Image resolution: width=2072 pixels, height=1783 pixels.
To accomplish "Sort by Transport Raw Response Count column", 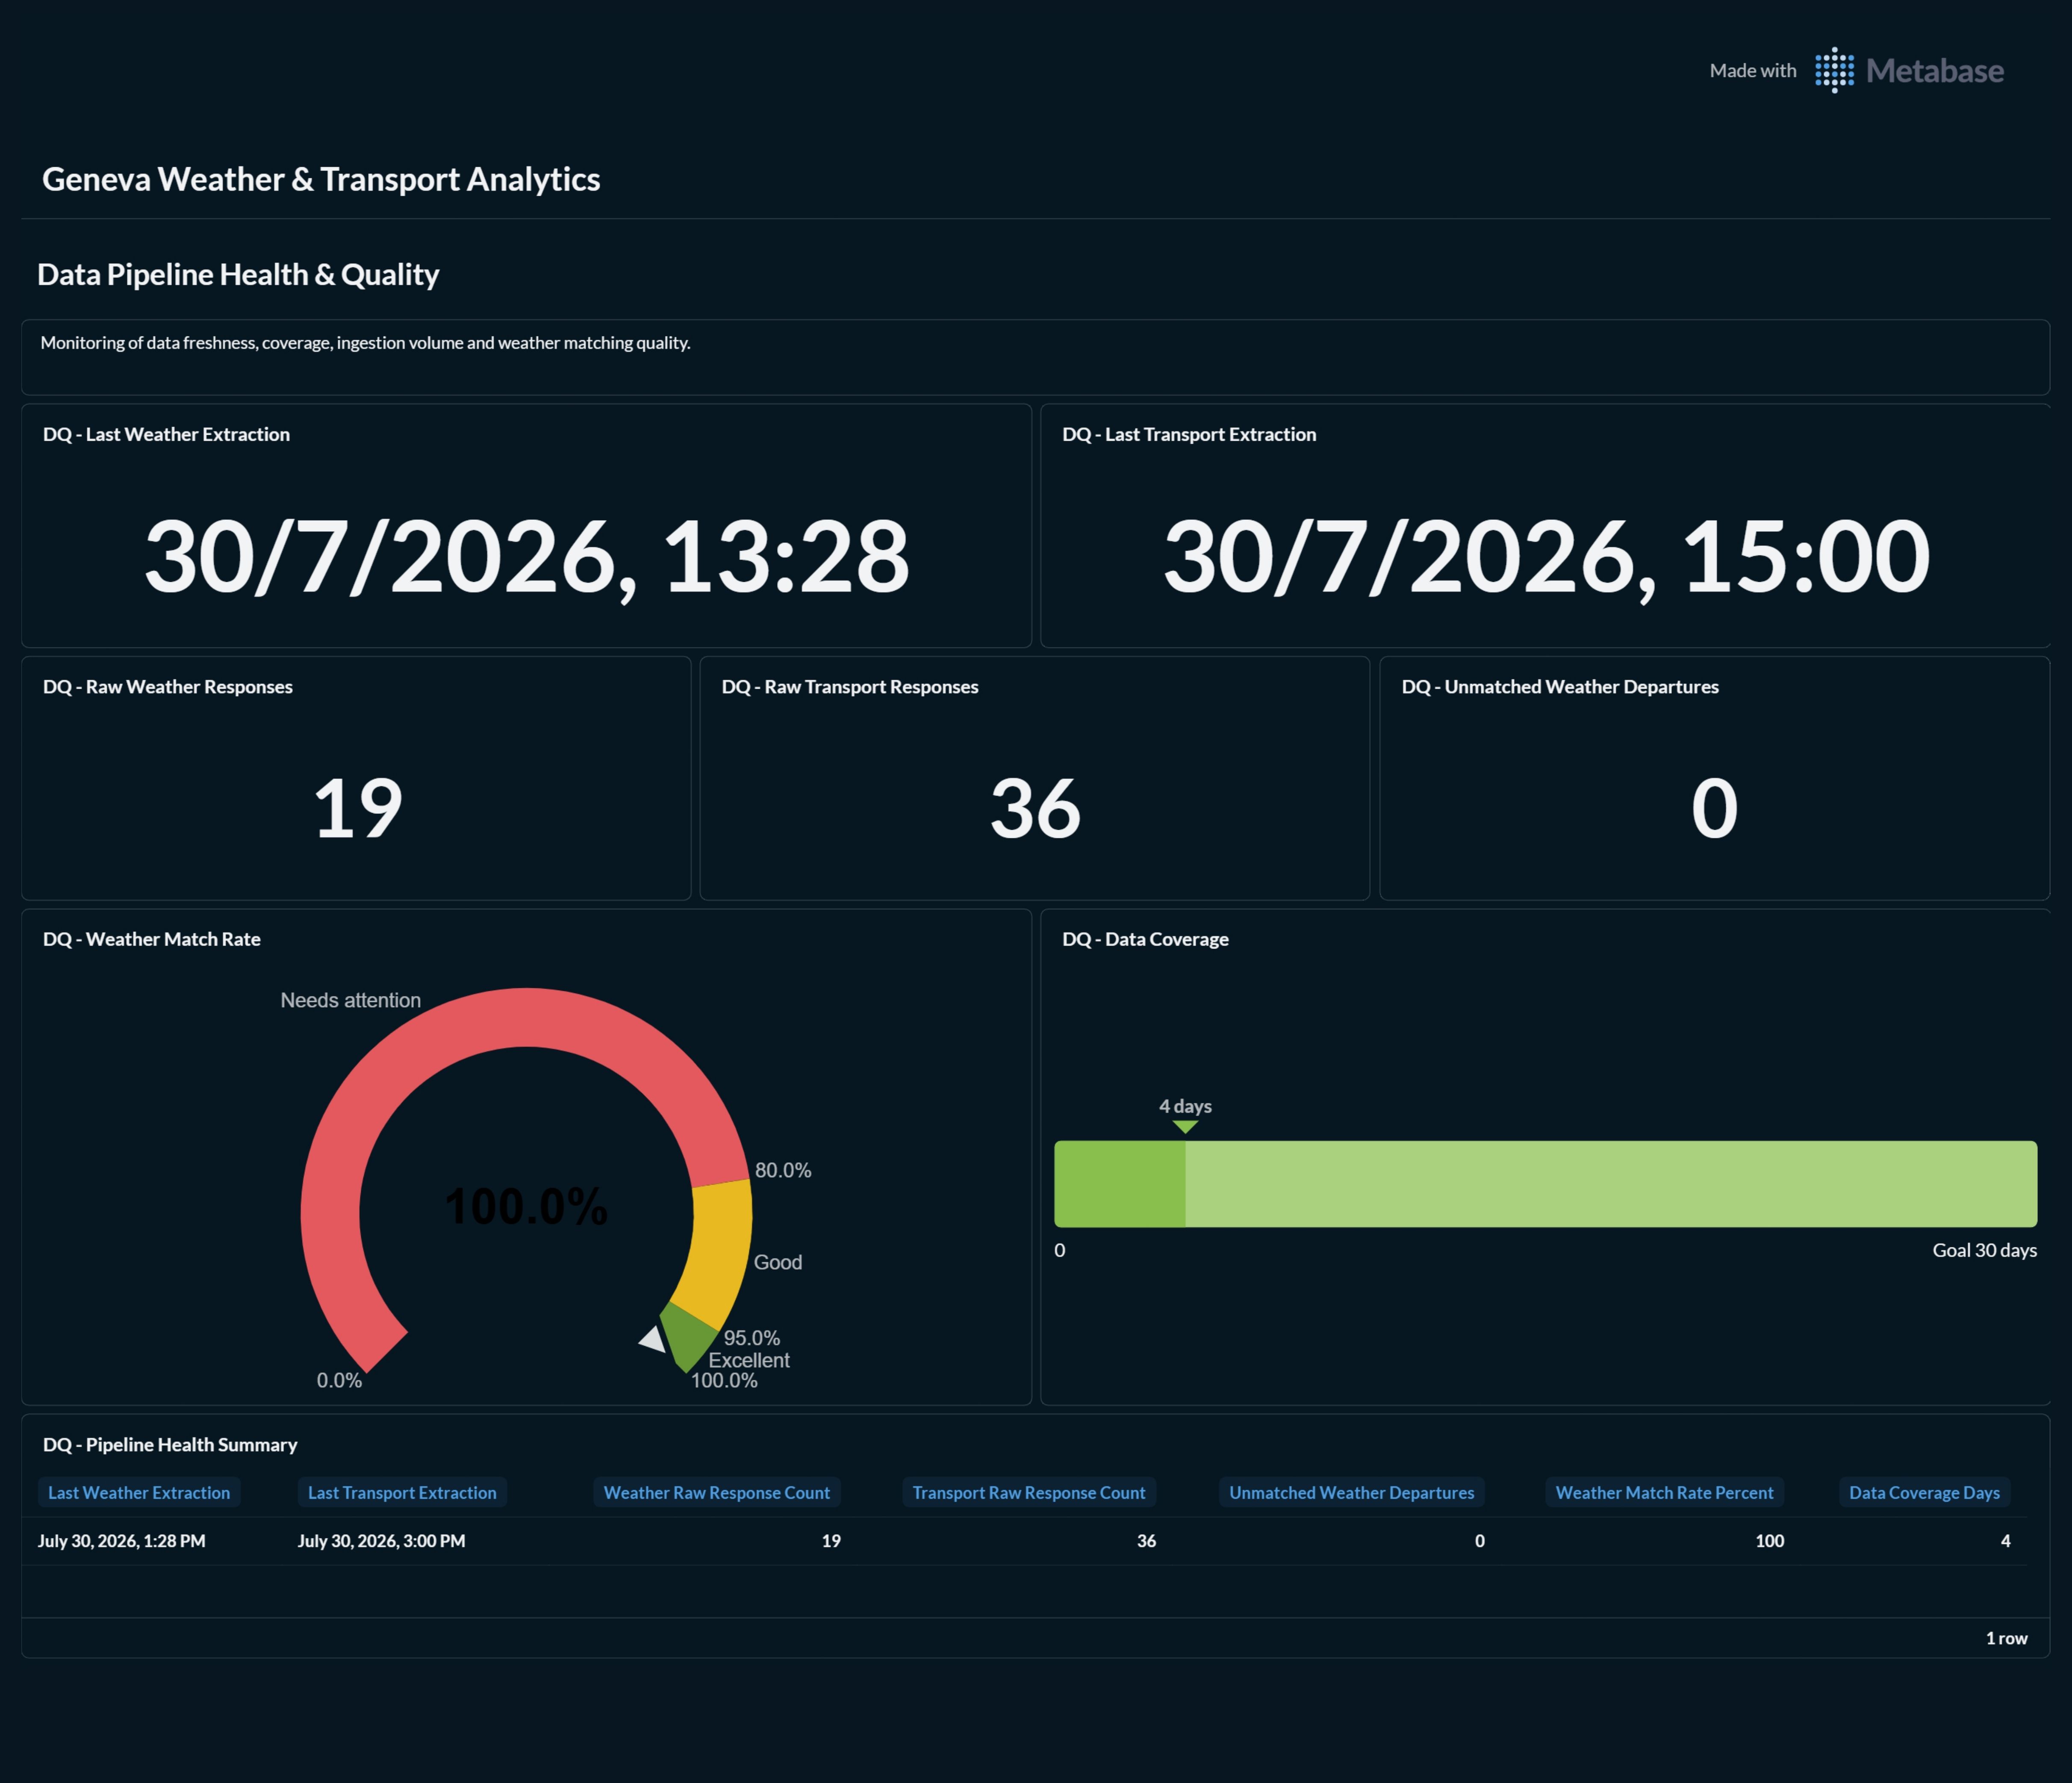I will pyautogui.click(x=1029, y=1492).
